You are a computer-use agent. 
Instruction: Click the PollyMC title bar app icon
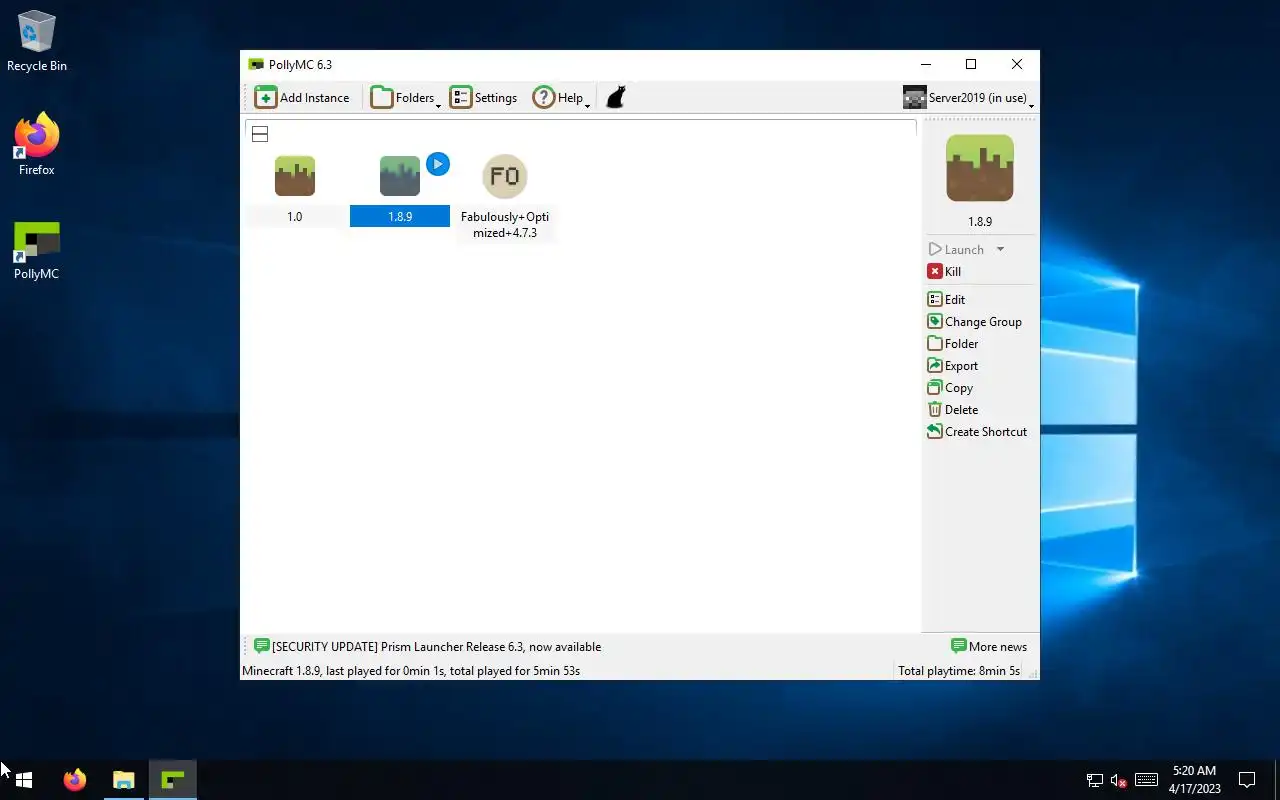257,65
